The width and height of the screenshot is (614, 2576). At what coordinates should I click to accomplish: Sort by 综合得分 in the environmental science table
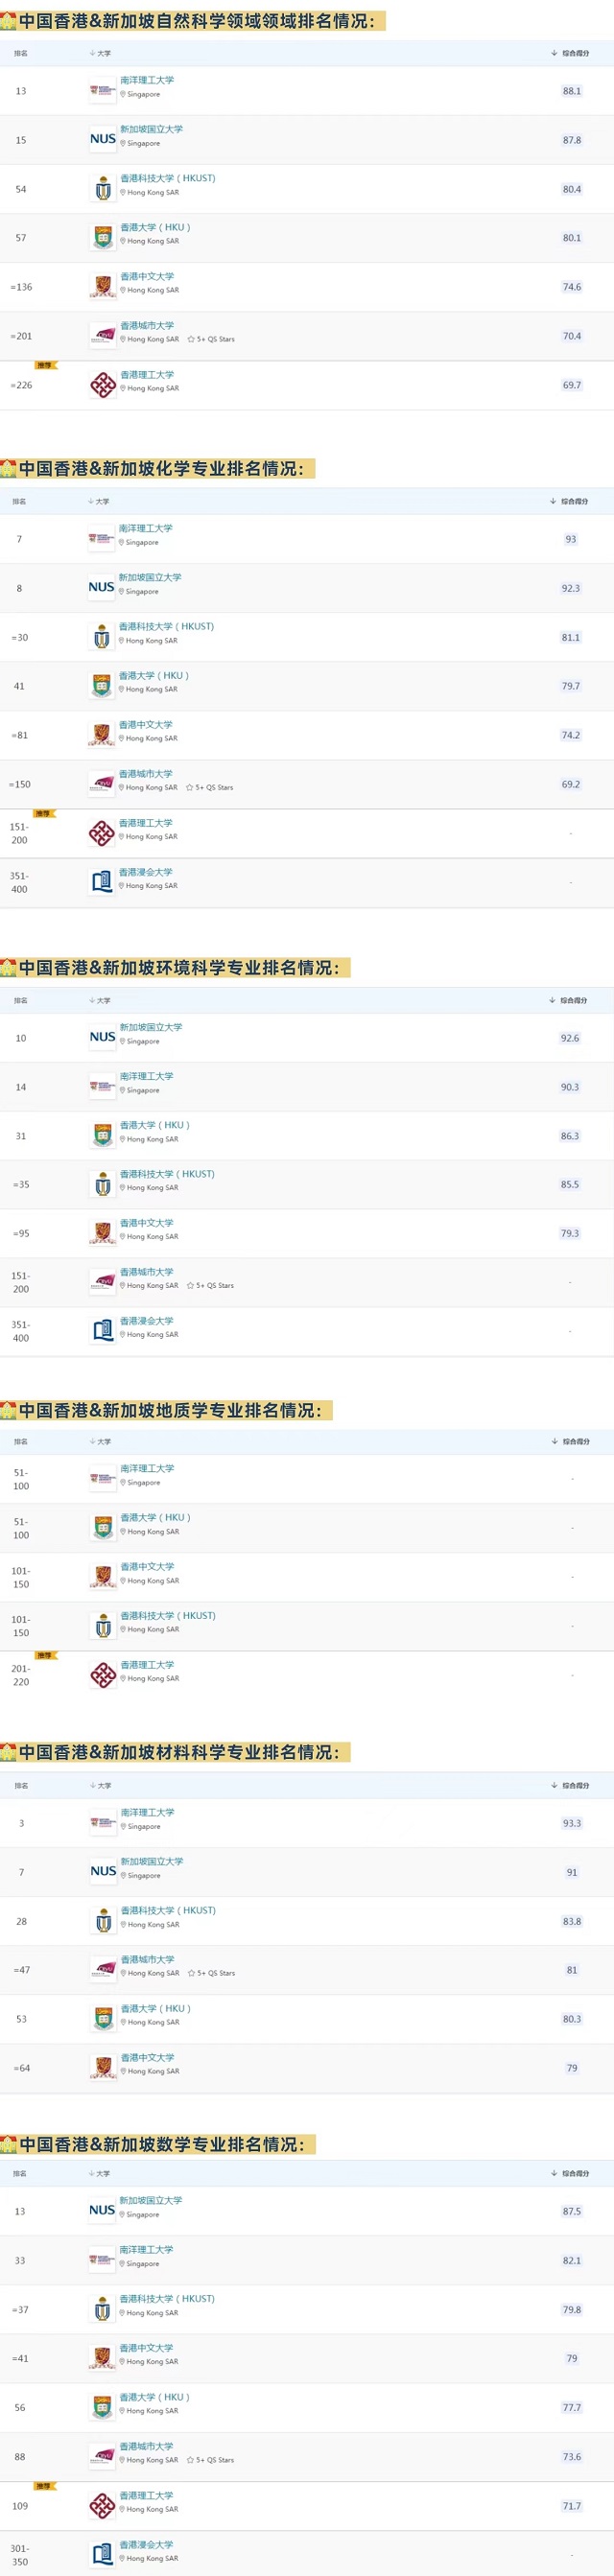[x=569, y=1000]
